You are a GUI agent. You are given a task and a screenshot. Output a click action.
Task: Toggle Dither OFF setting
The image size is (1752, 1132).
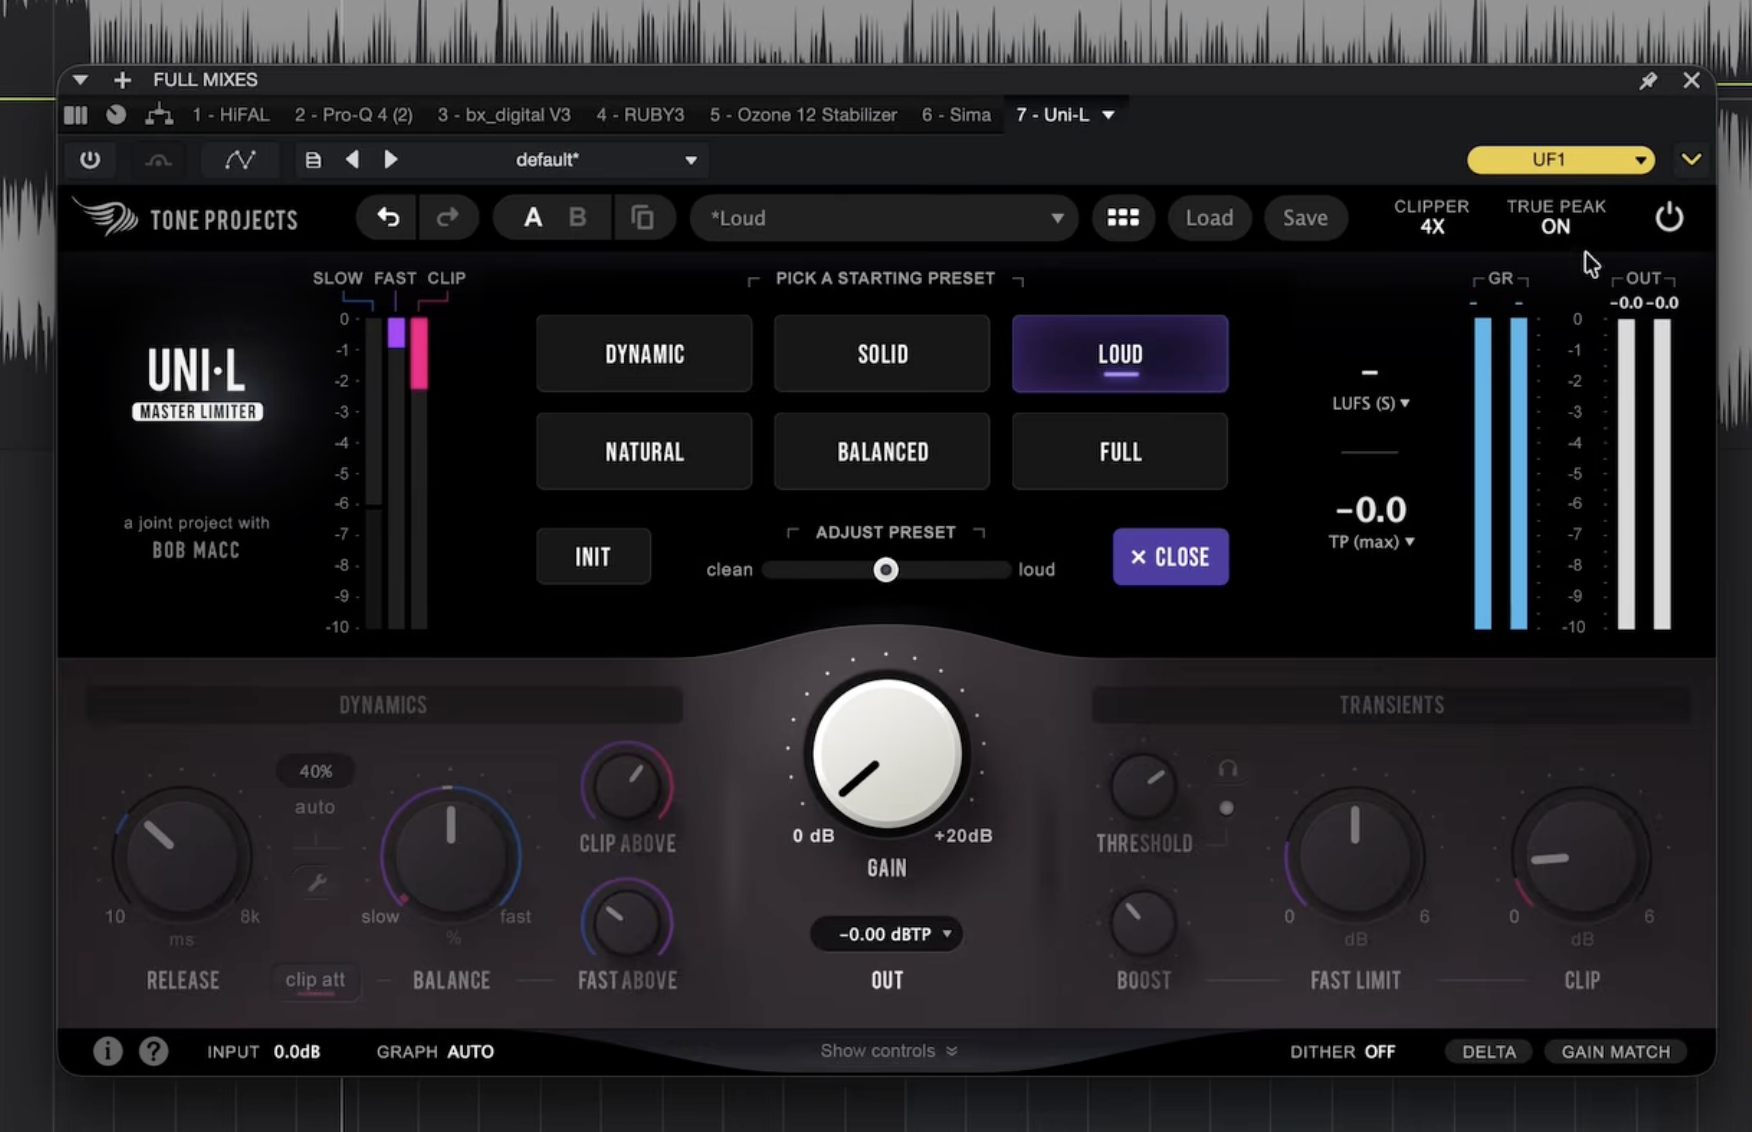click(x=1343, y=1052)
